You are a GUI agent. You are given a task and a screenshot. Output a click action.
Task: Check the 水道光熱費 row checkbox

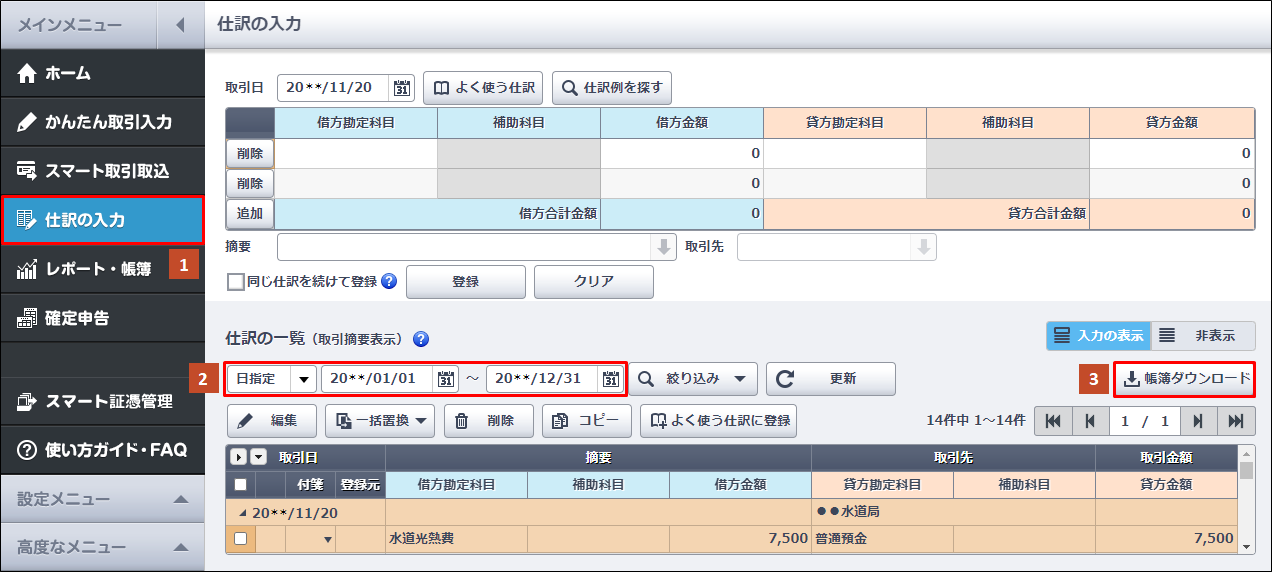(x=240, y=538)
